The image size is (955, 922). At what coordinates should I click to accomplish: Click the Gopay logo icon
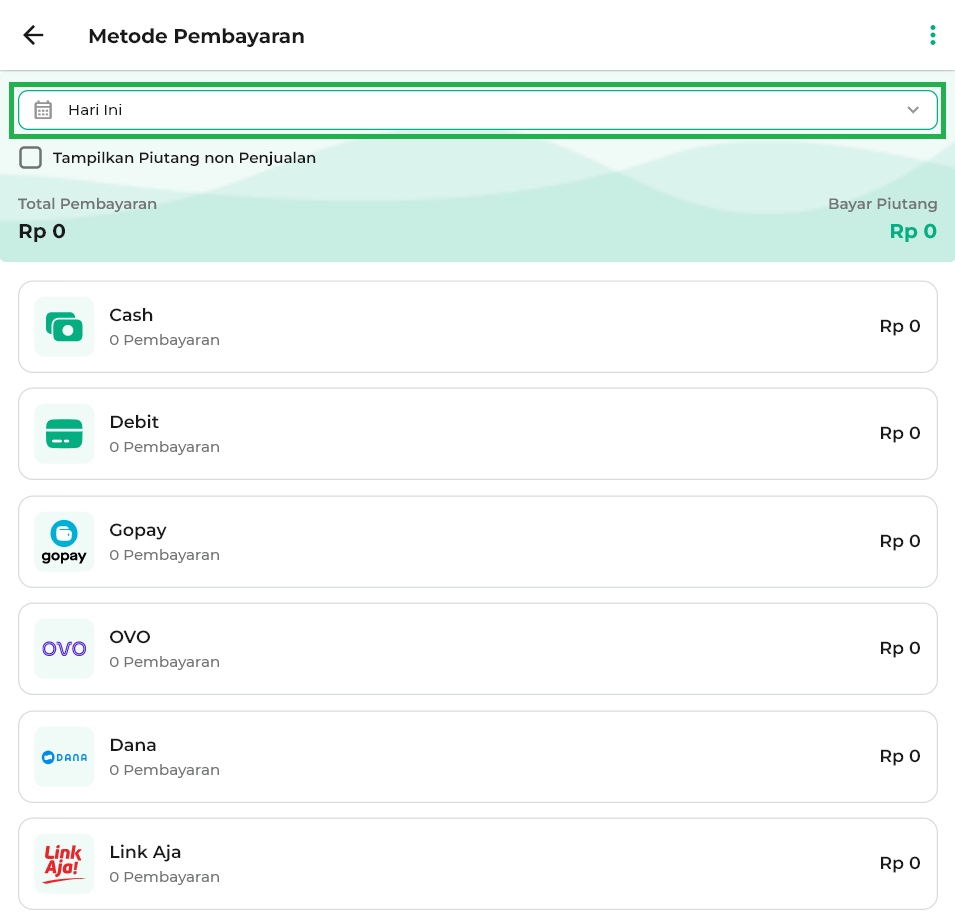64,542
